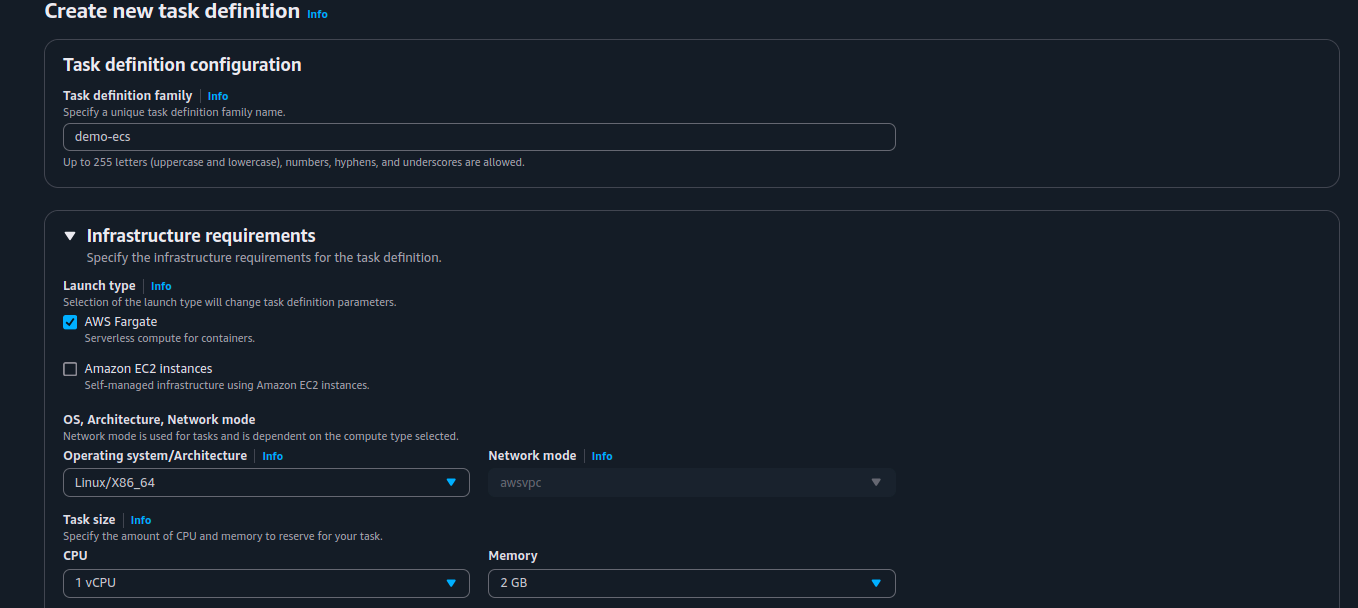Select the AWS Fargate label text

pyautogui.click(x=121, y=322)
